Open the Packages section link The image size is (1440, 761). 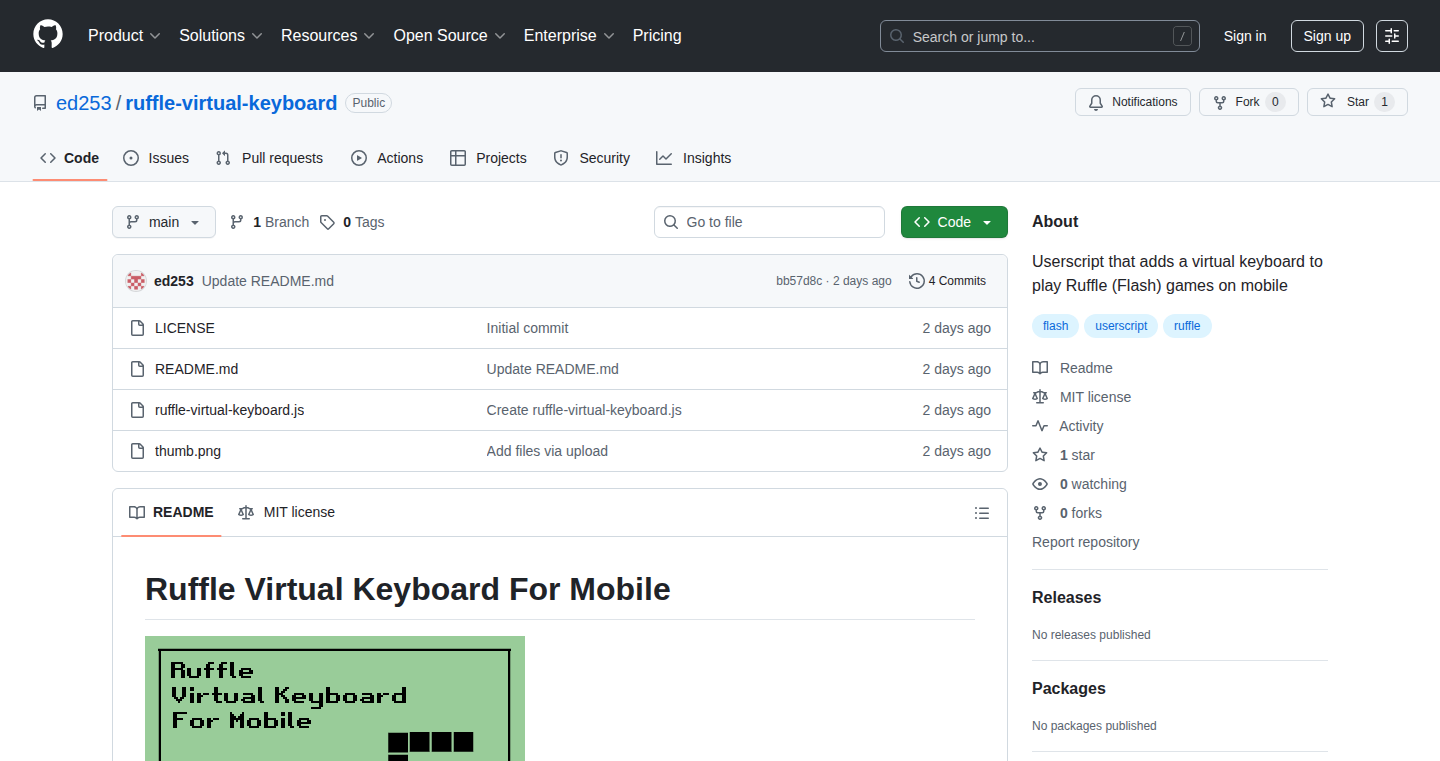click(x=1069, y=688)
